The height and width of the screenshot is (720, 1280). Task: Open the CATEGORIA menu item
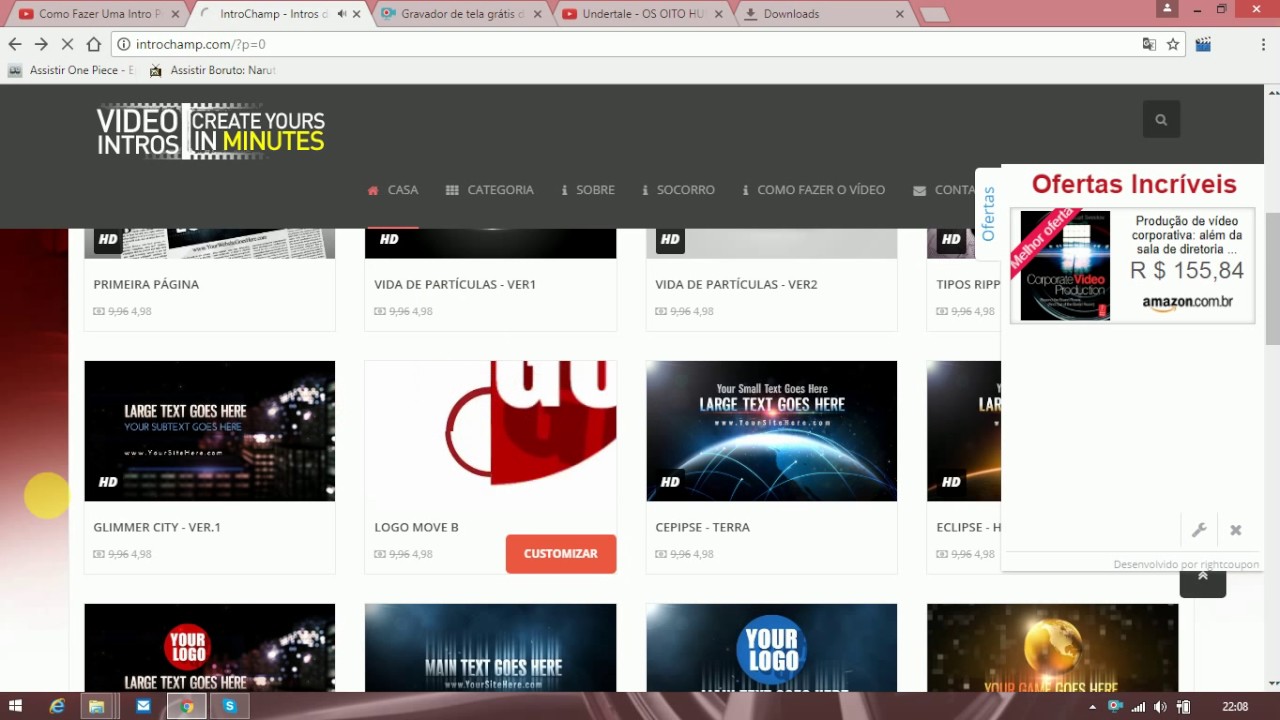[490, 190]
